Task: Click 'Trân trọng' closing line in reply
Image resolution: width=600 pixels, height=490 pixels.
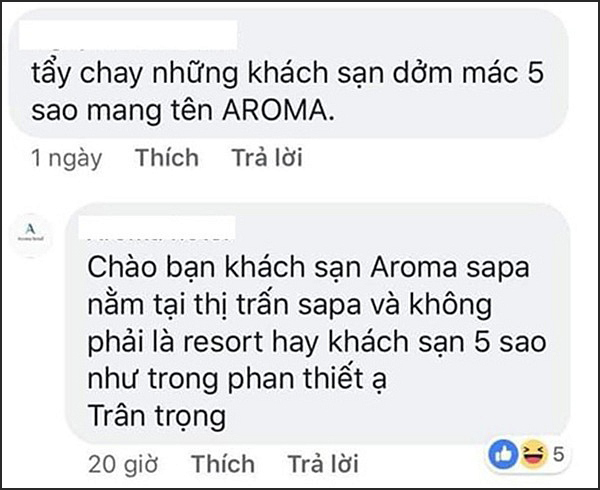Action: click(x=157, y=417)
